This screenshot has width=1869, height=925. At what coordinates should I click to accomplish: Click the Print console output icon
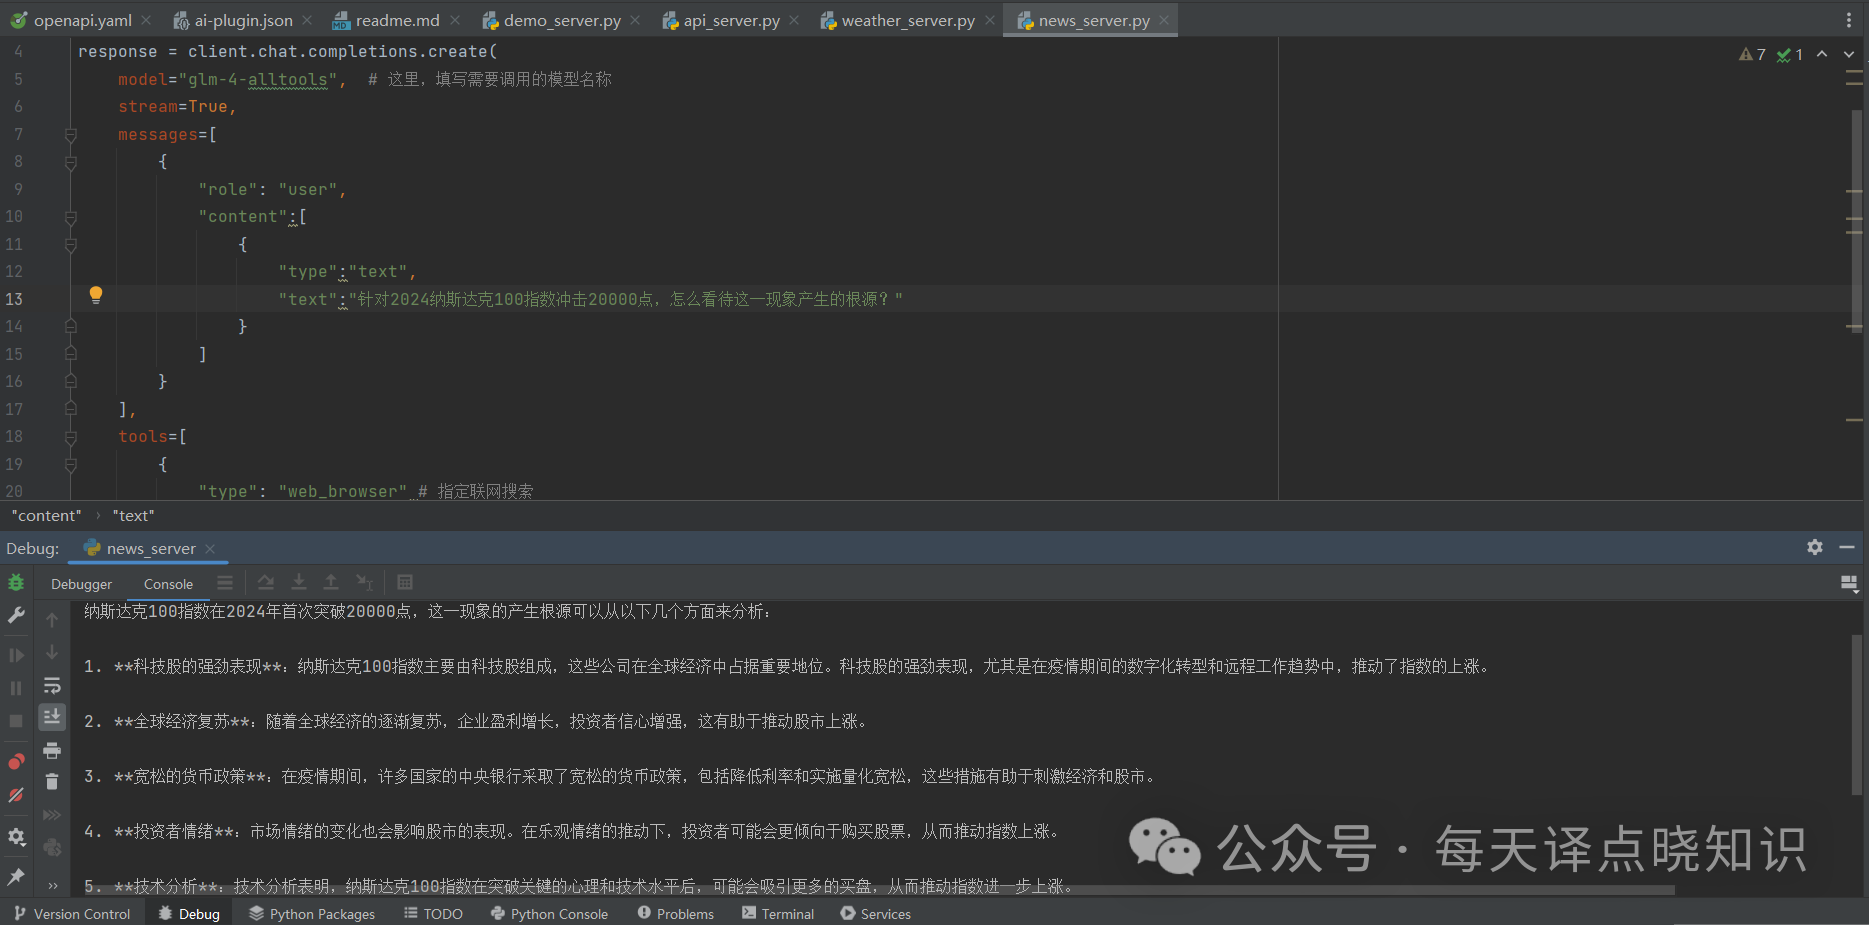tap(52, 750)
